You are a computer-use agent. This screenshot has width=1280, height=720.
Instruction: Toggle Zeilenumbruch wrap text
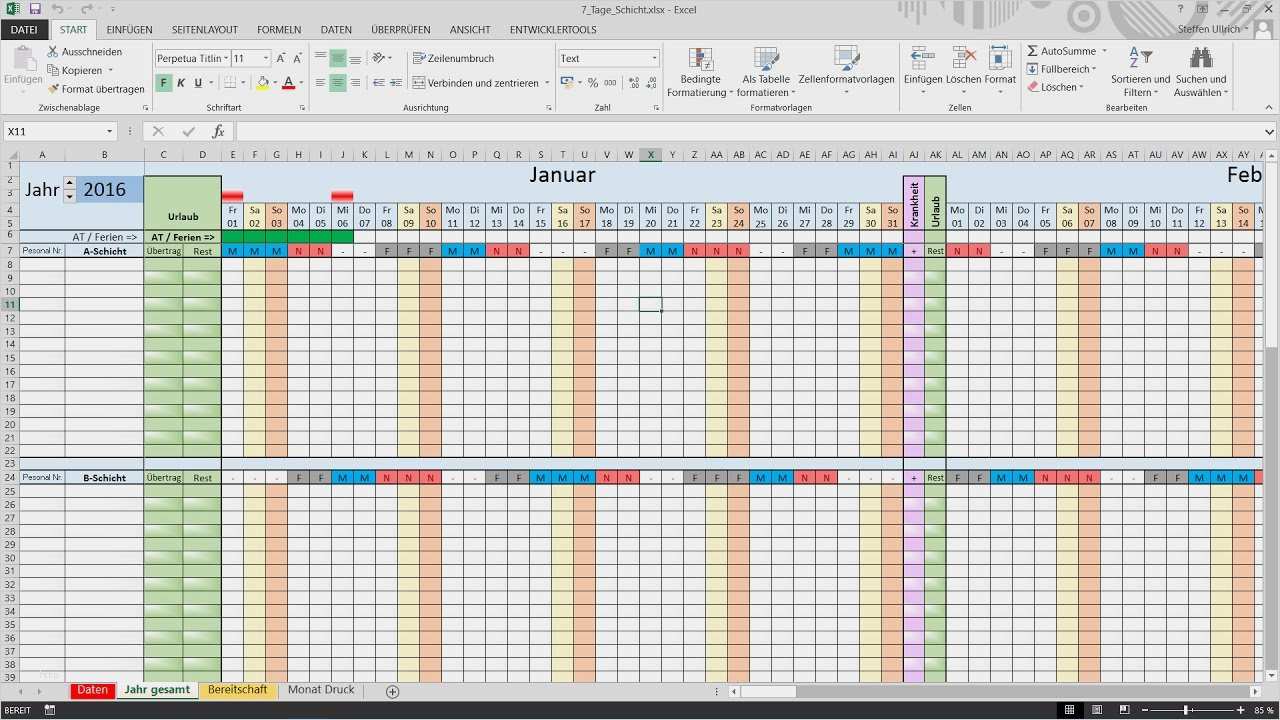pos(453,58)
